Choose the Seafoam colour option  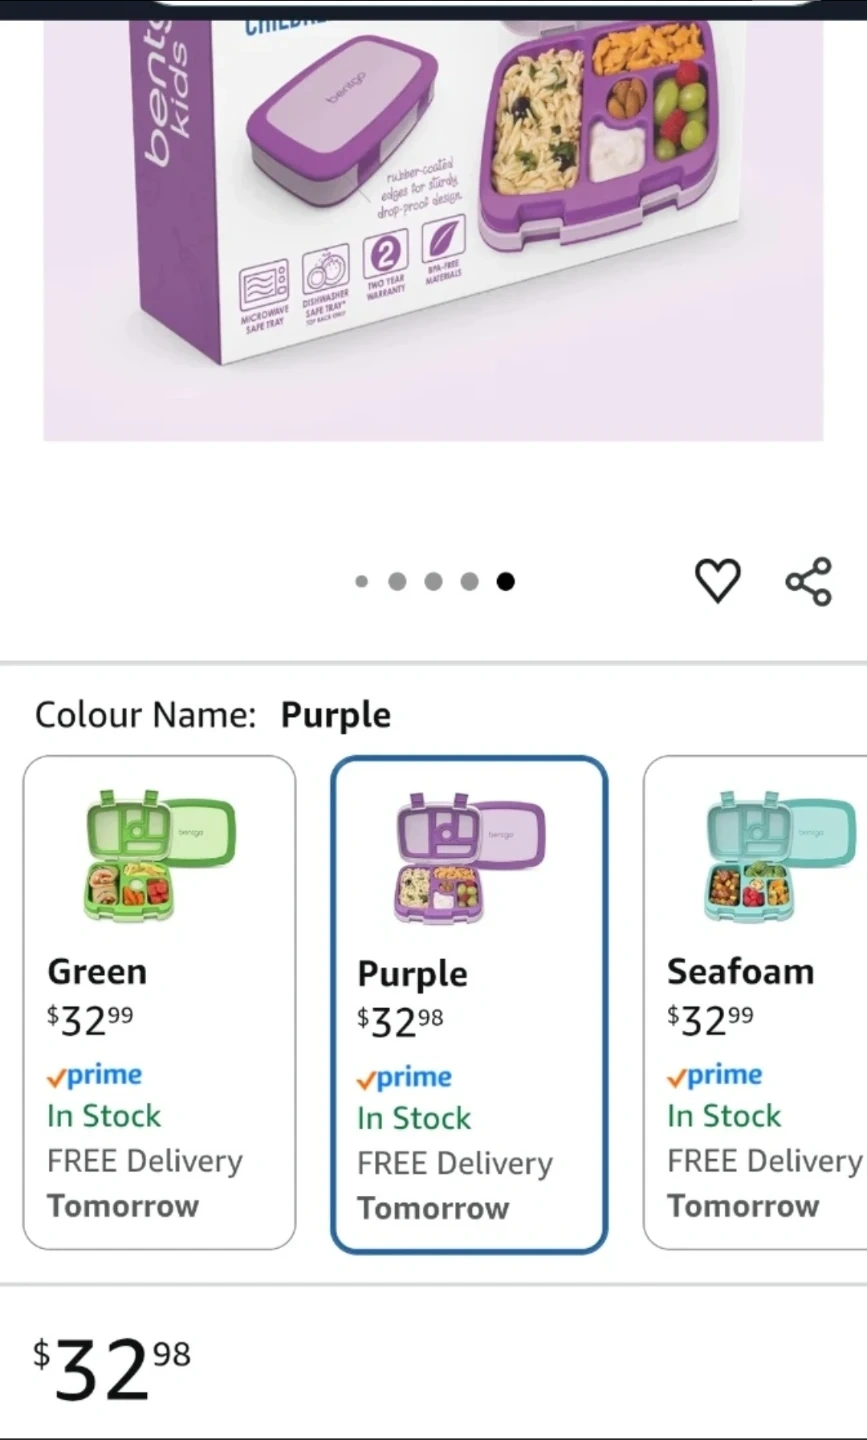point(756,1002)
